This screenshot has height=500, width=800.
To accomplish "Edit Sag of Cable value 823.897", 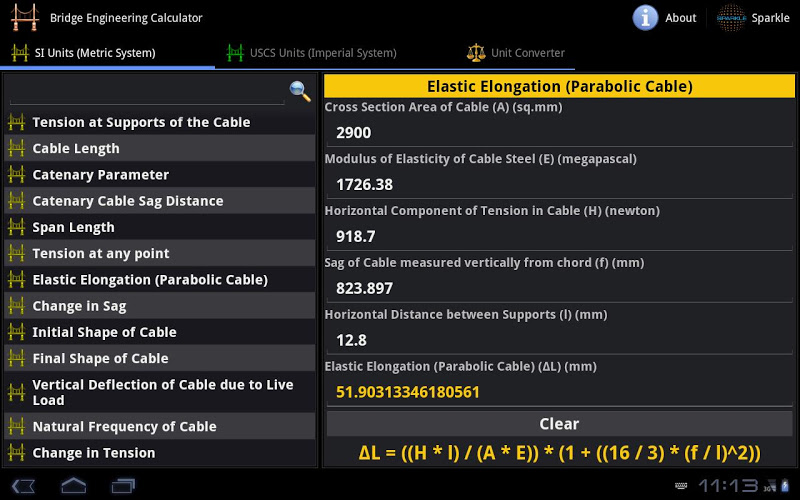I will [x=559, y=288].
